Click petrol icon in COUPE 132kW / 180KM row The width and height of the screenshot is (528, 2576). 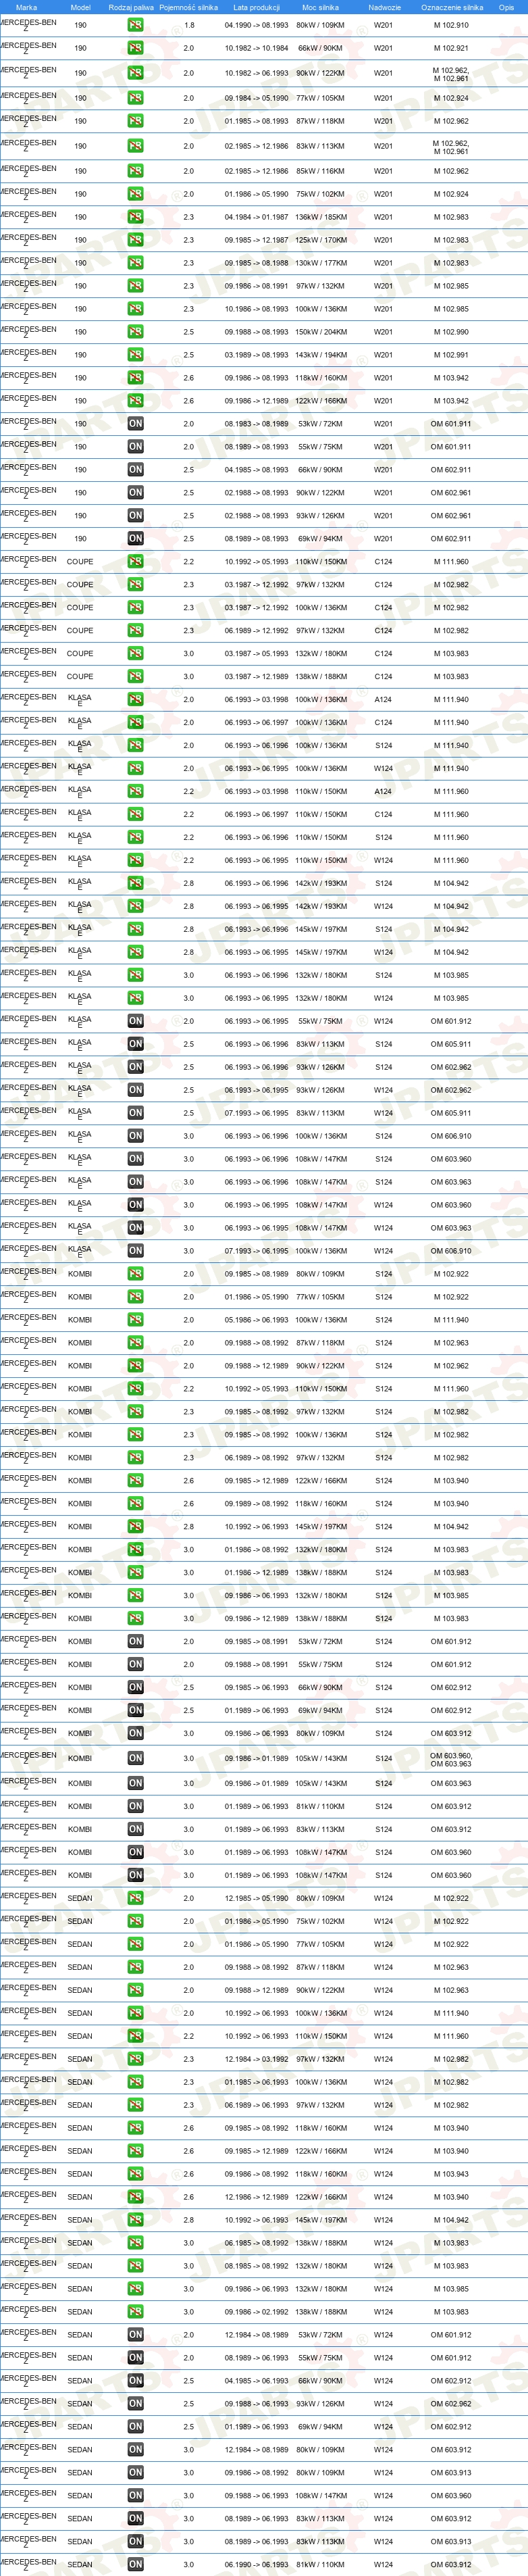(135, 654)
